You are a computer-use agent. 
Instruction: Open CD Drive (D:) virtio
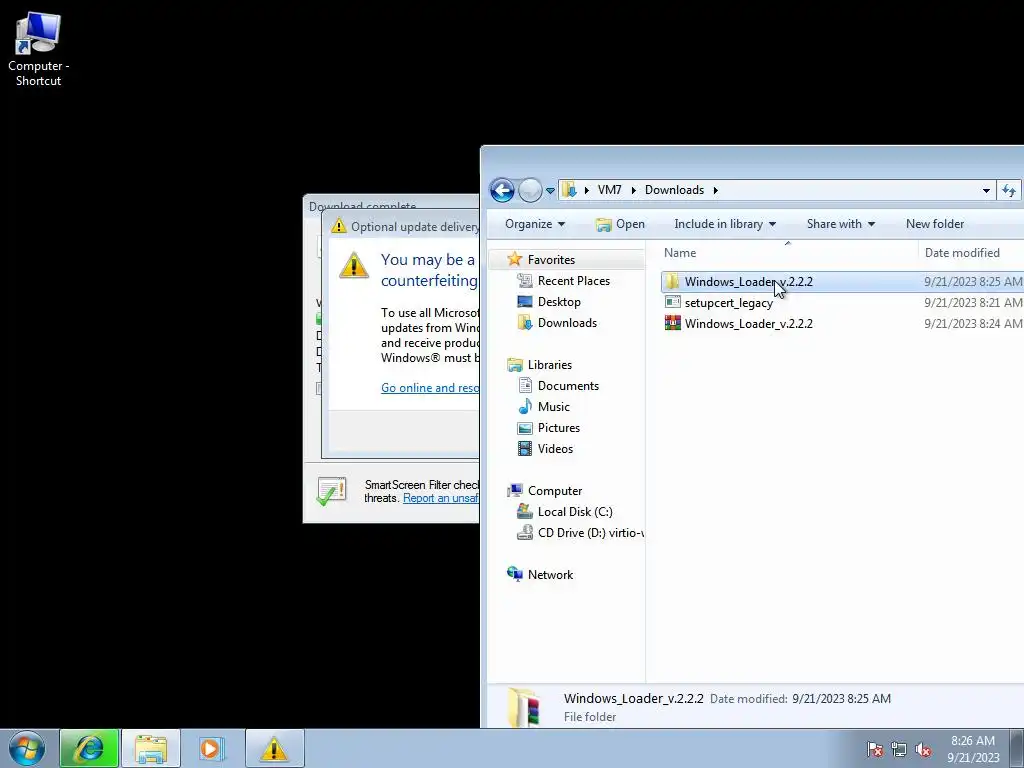[581, 533]
